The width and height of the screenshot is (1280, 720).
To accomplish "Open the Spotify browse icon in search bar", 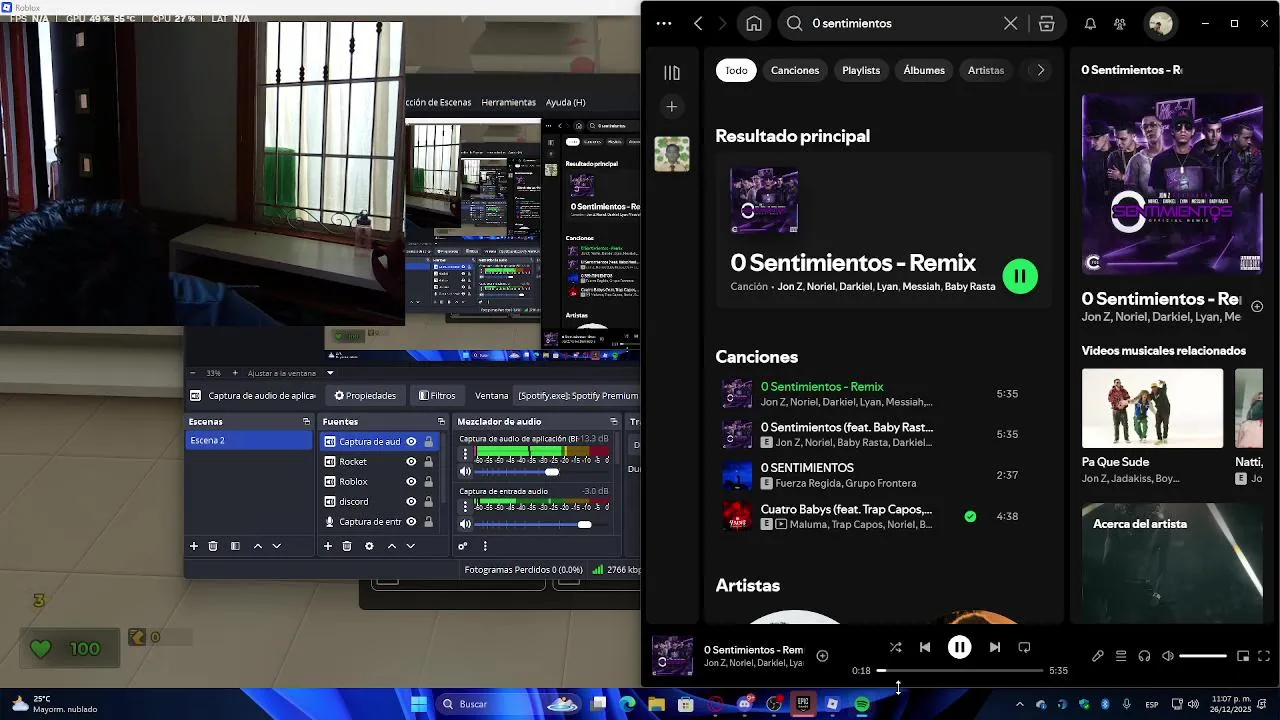I will (x=1046, y=23).
